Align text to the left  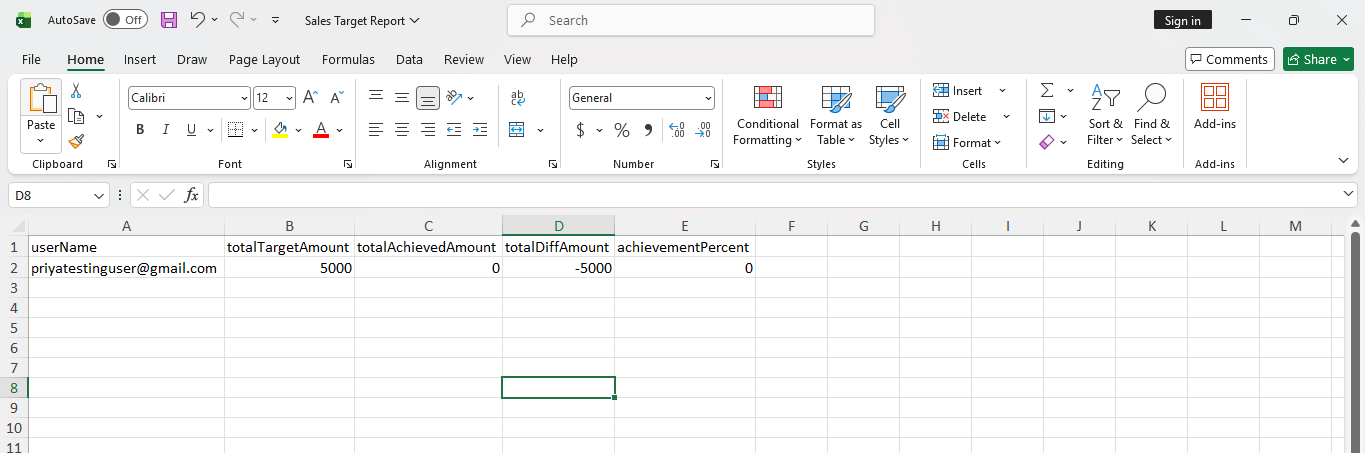[376, 130]
